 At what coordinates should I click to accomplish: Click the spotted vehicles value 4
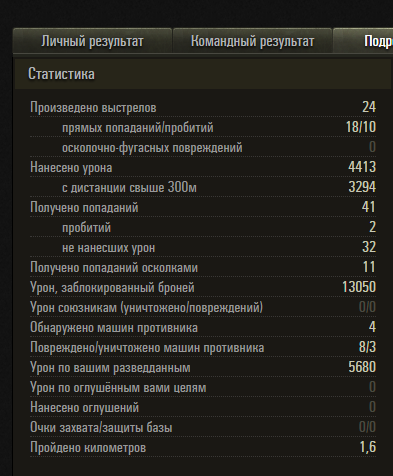373,327
